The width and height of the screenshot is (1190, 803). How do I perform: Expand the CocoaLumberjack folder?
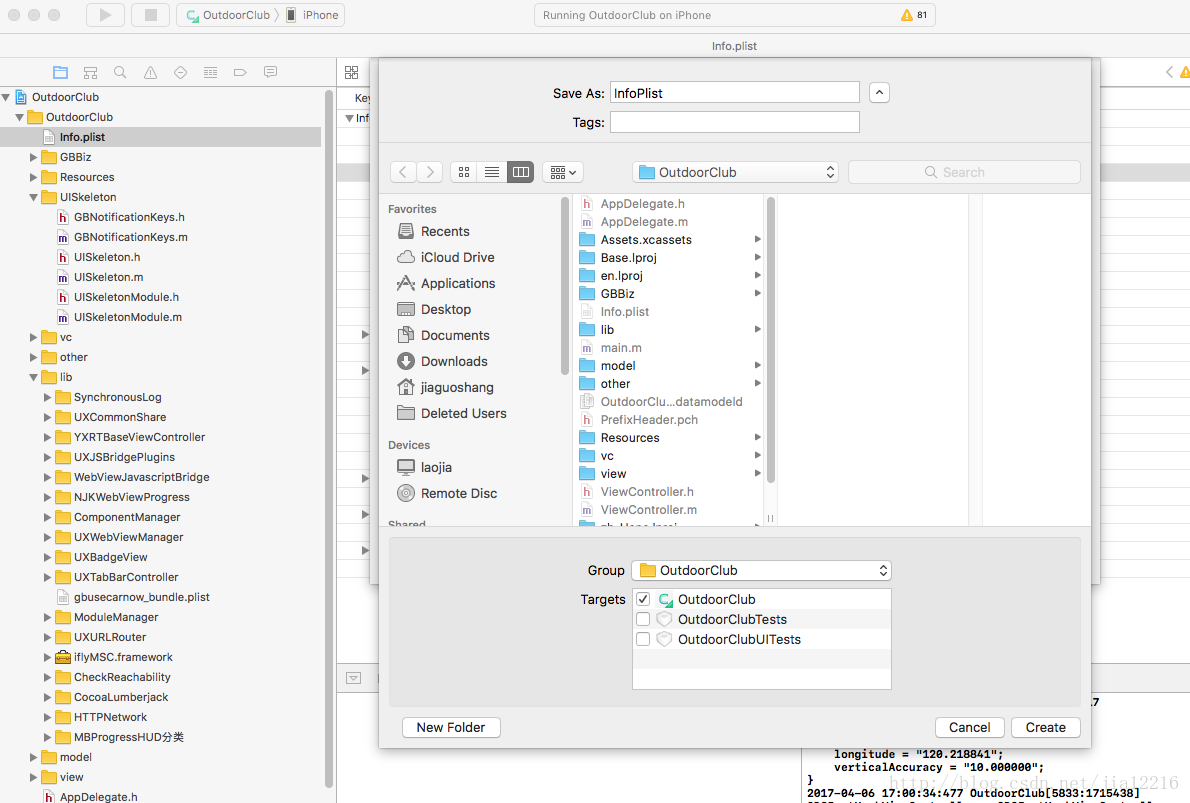tap(47, 697)
